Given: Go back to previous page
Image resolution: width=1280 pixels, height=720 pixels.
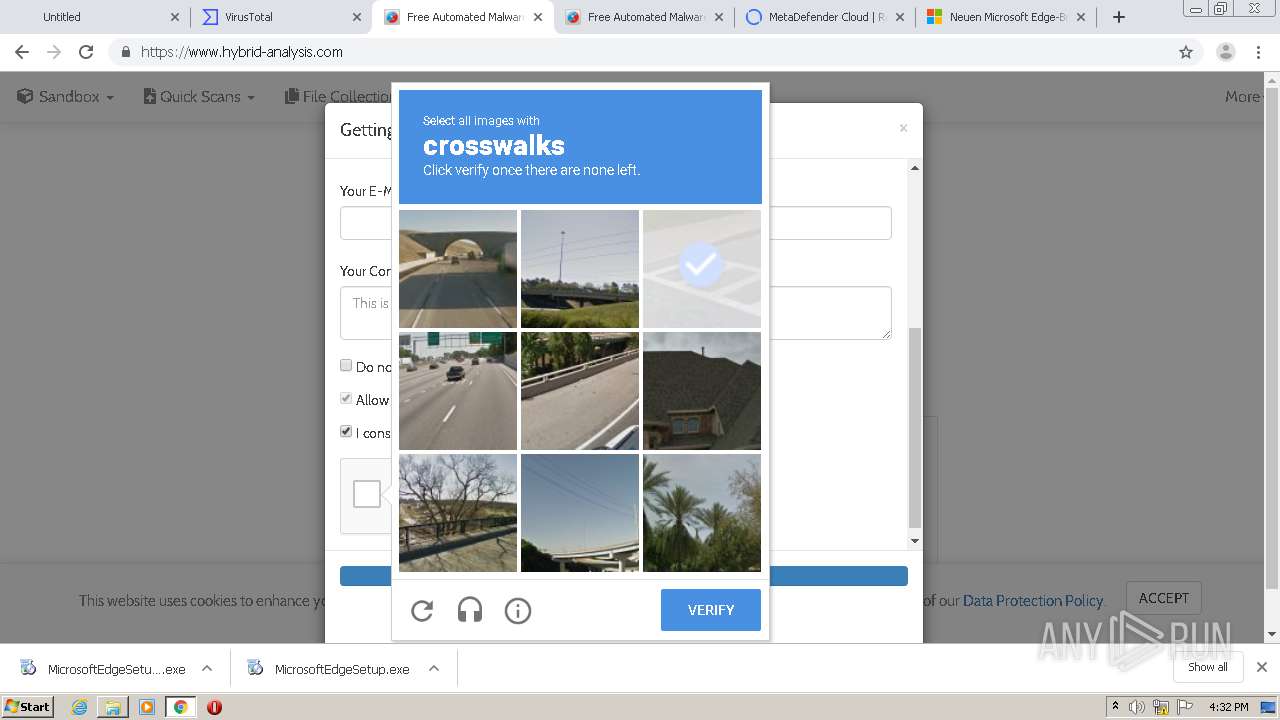Looking at the screenshot, I should pyautogui.click(x=22, y=52).
